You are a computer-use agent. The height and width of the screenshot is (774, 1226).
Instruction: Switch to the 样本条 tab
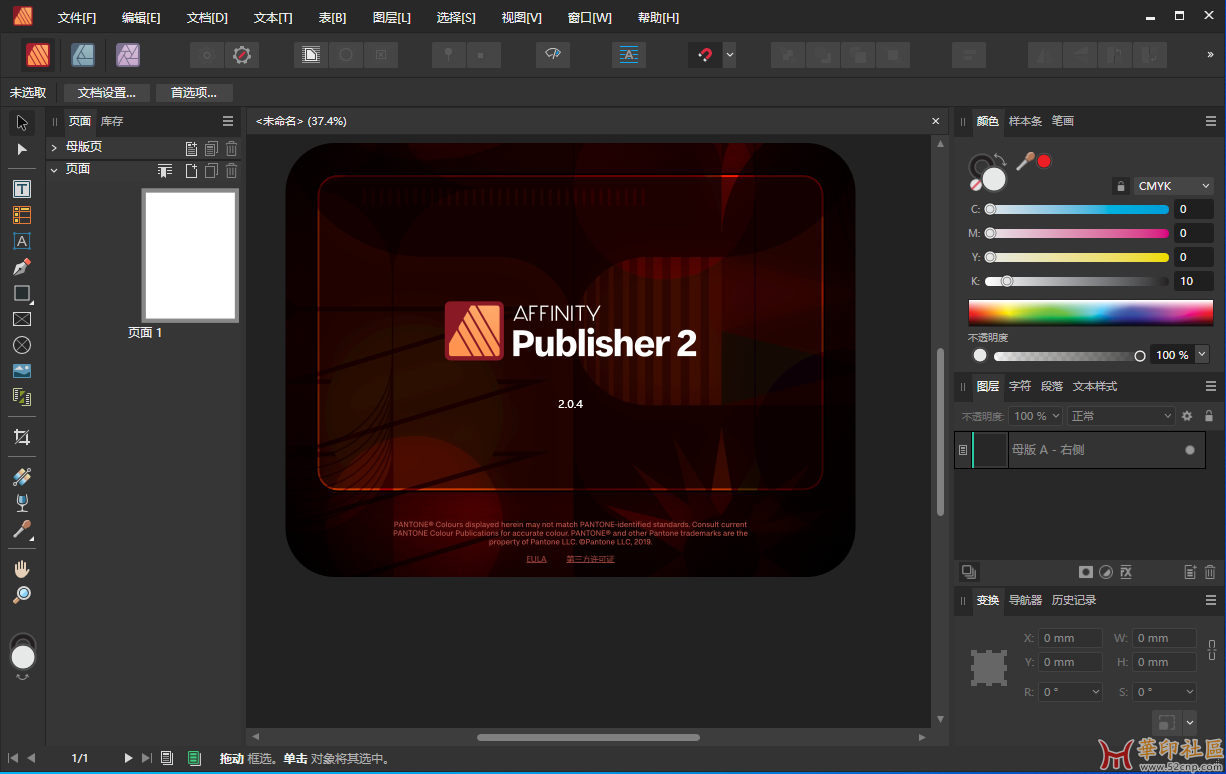click(x=1025, y=121)
